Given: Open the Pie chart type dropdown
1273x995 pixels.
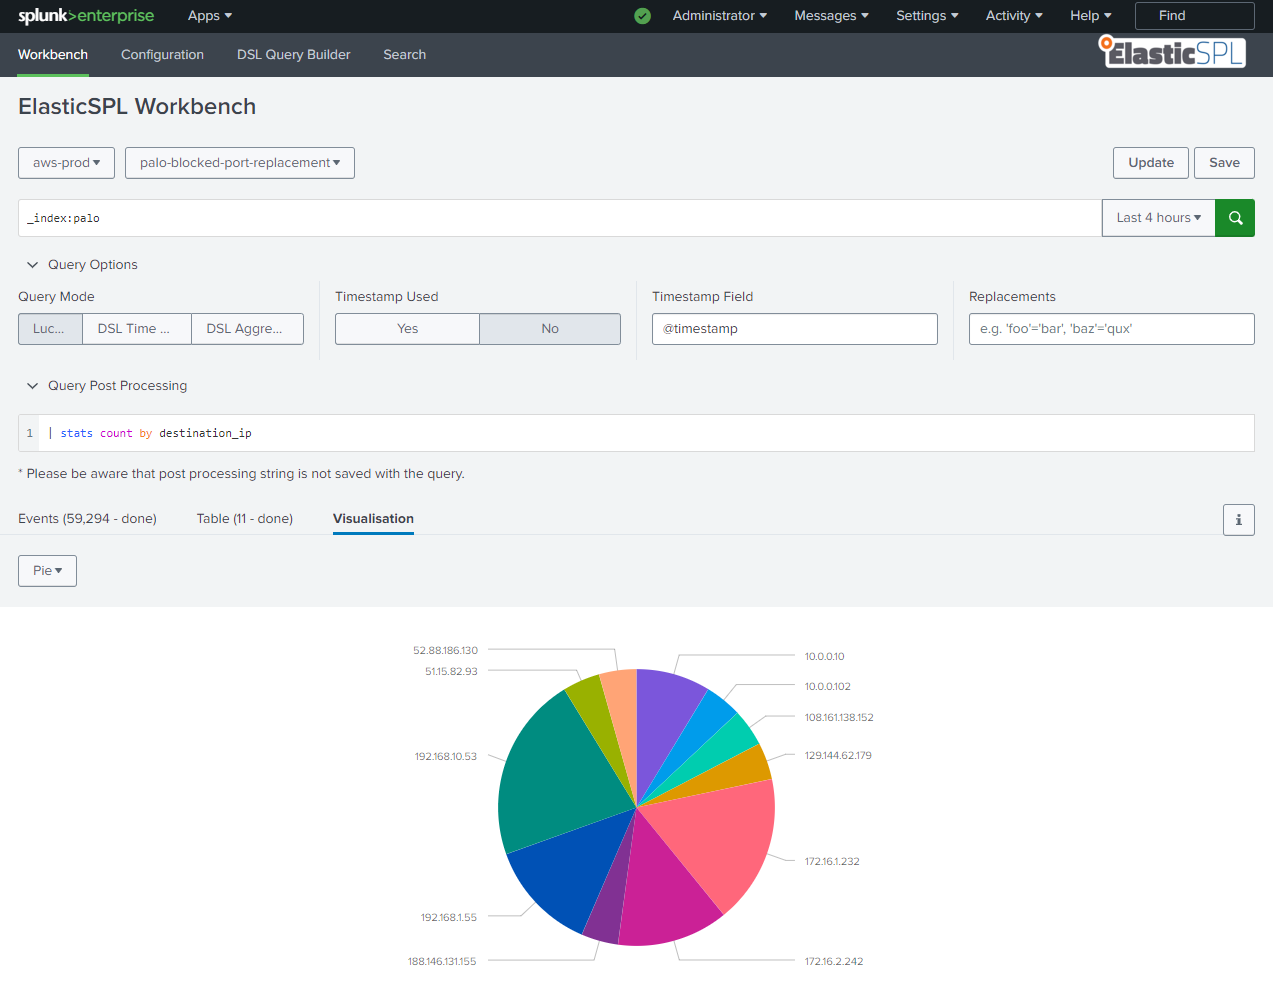Looking at the screenshot, I should tap(47, 571).
